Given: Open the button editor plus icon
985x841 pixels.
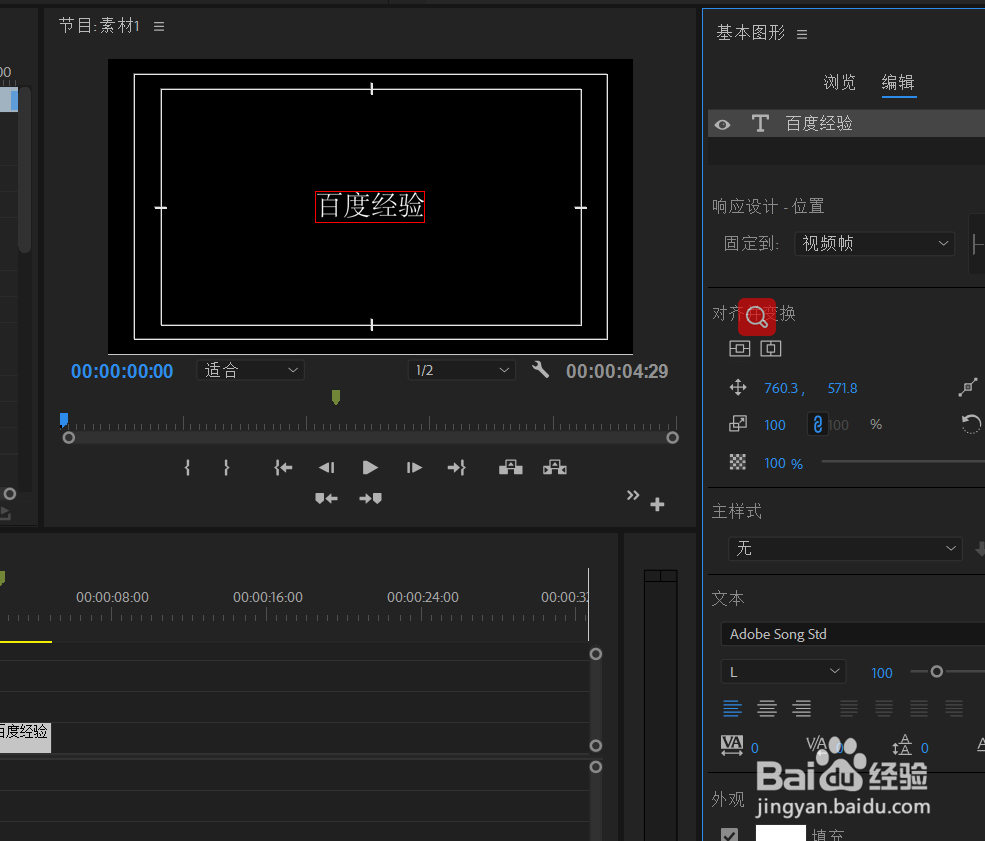Looking at the screenshot, I should pyautogui.click(x=657, y=504).
